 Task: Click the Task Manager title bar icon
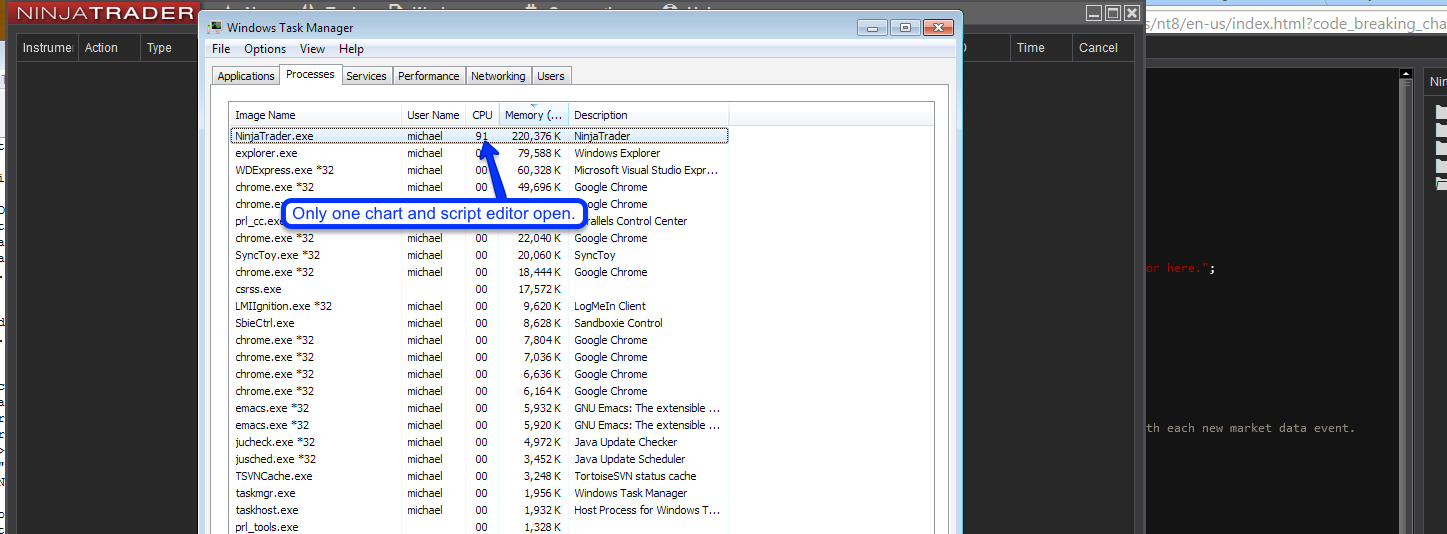click(x=214, y=28)
